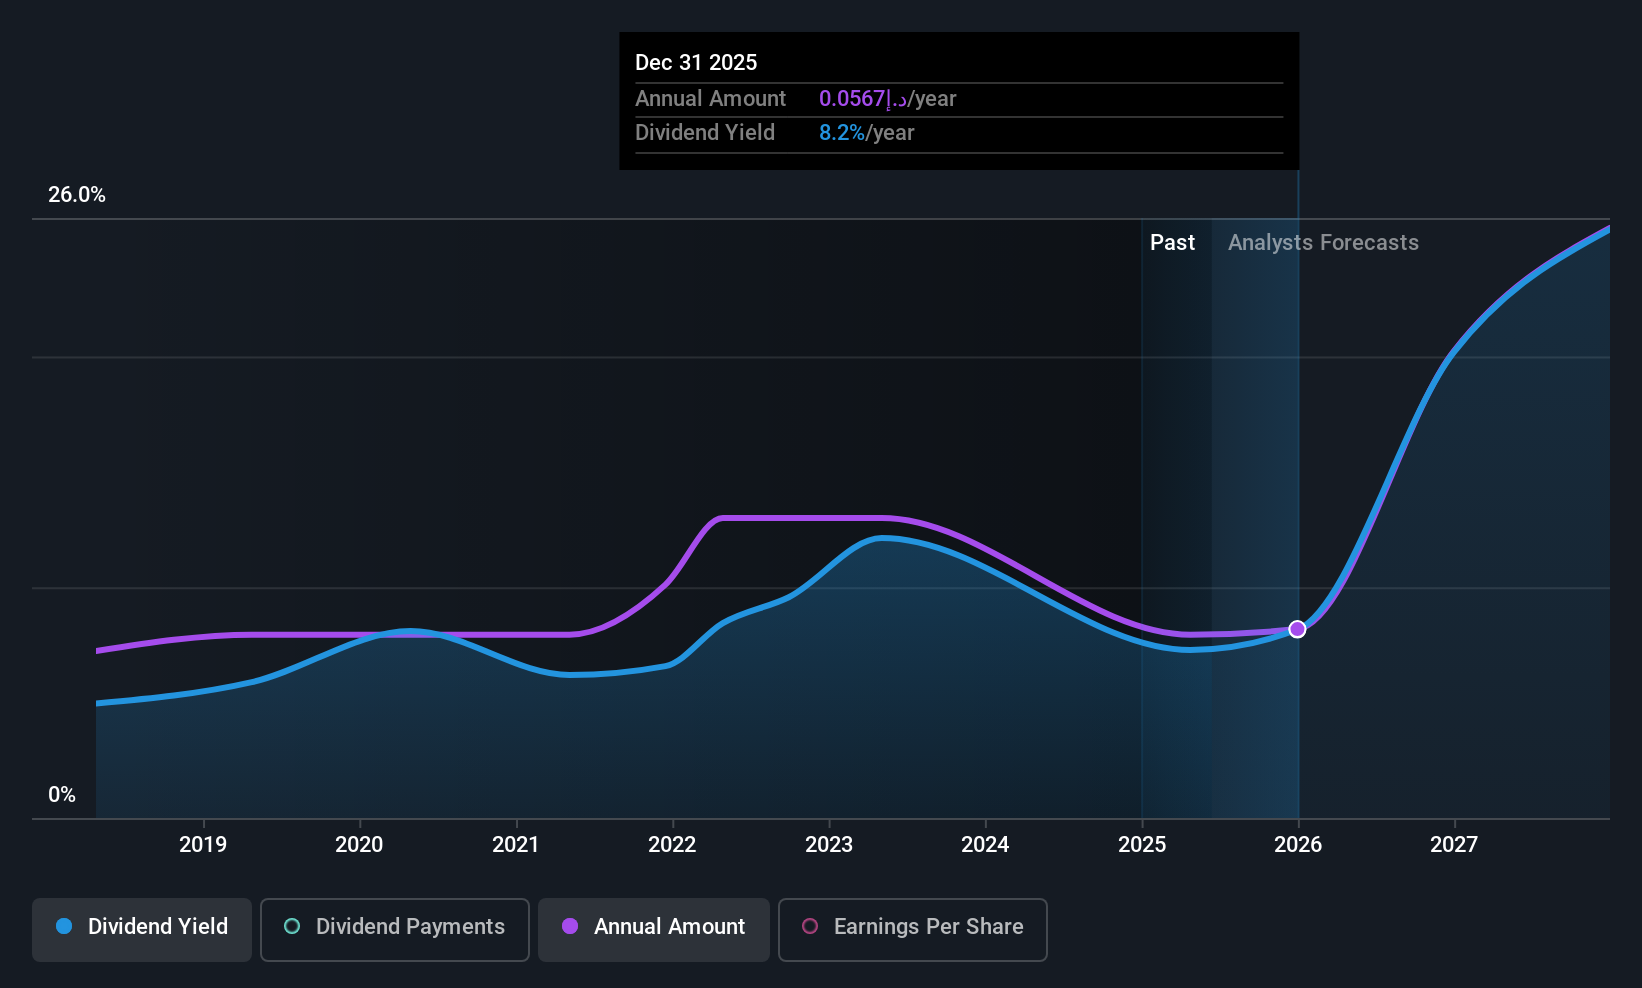The width and height of the screenshot is (1642, 988).
Task: Click the 2019 x-axis label
Action: tap(203, 845)
